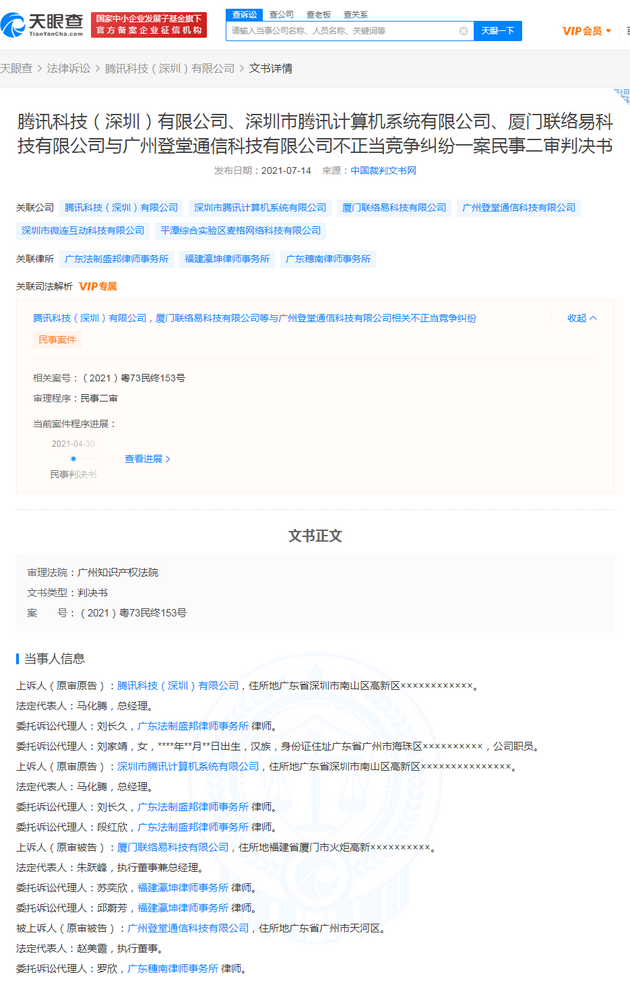Viewport: 630px width, 987px height.
Task: Open appellant link 厦门联络易科技有限公司 in party info
Action: 173,847
